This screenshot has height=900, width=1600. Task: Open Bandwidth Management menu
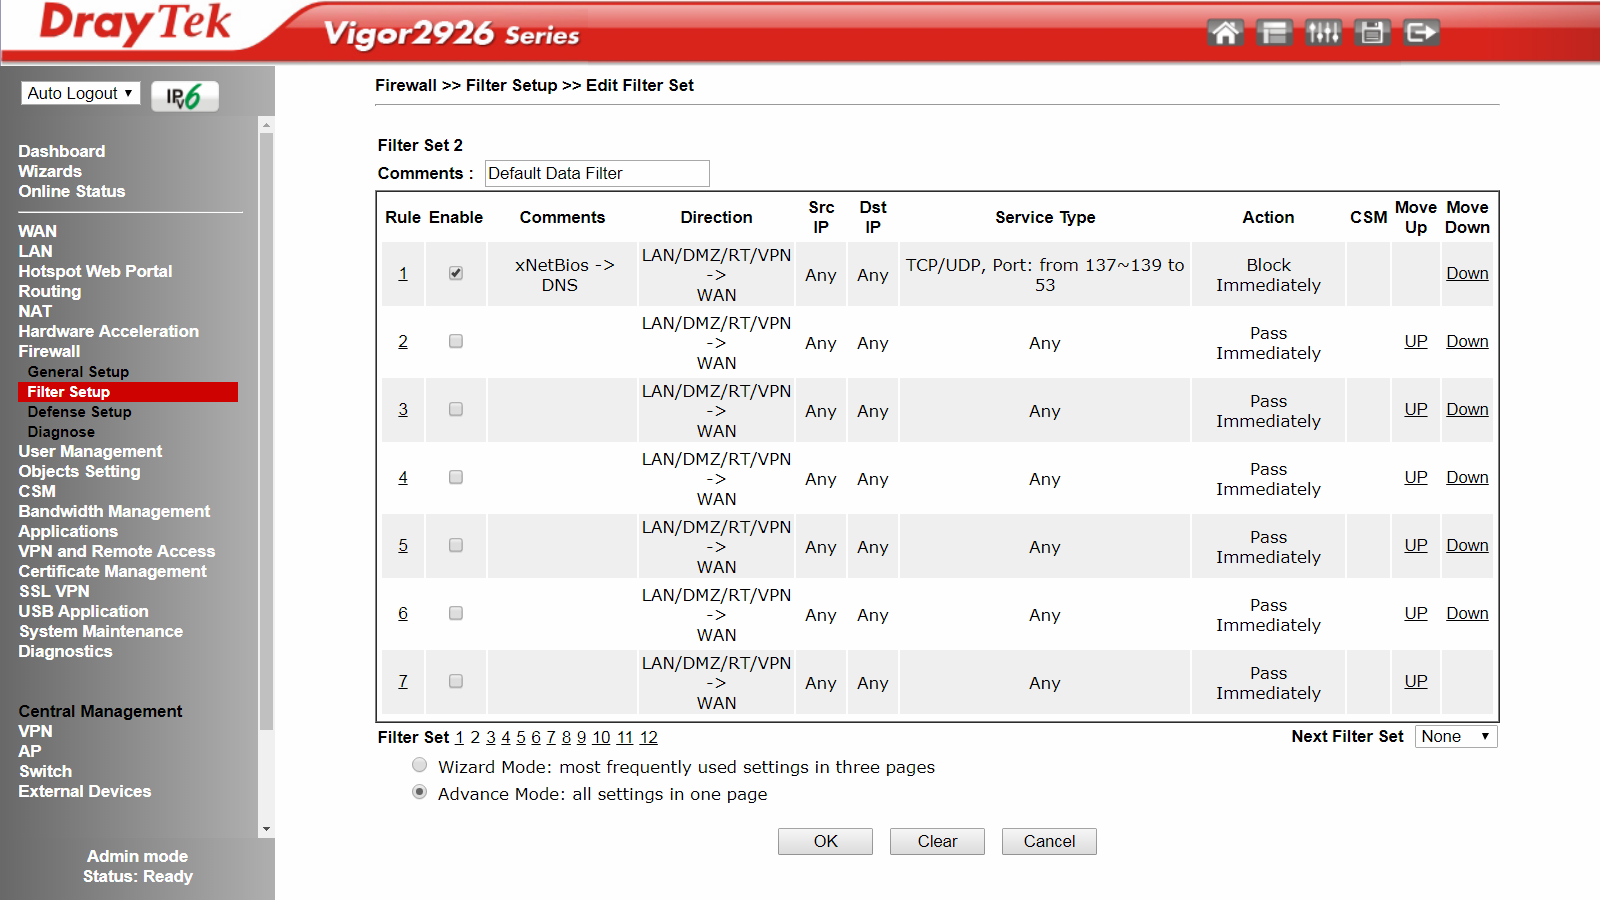coord(114,511)
